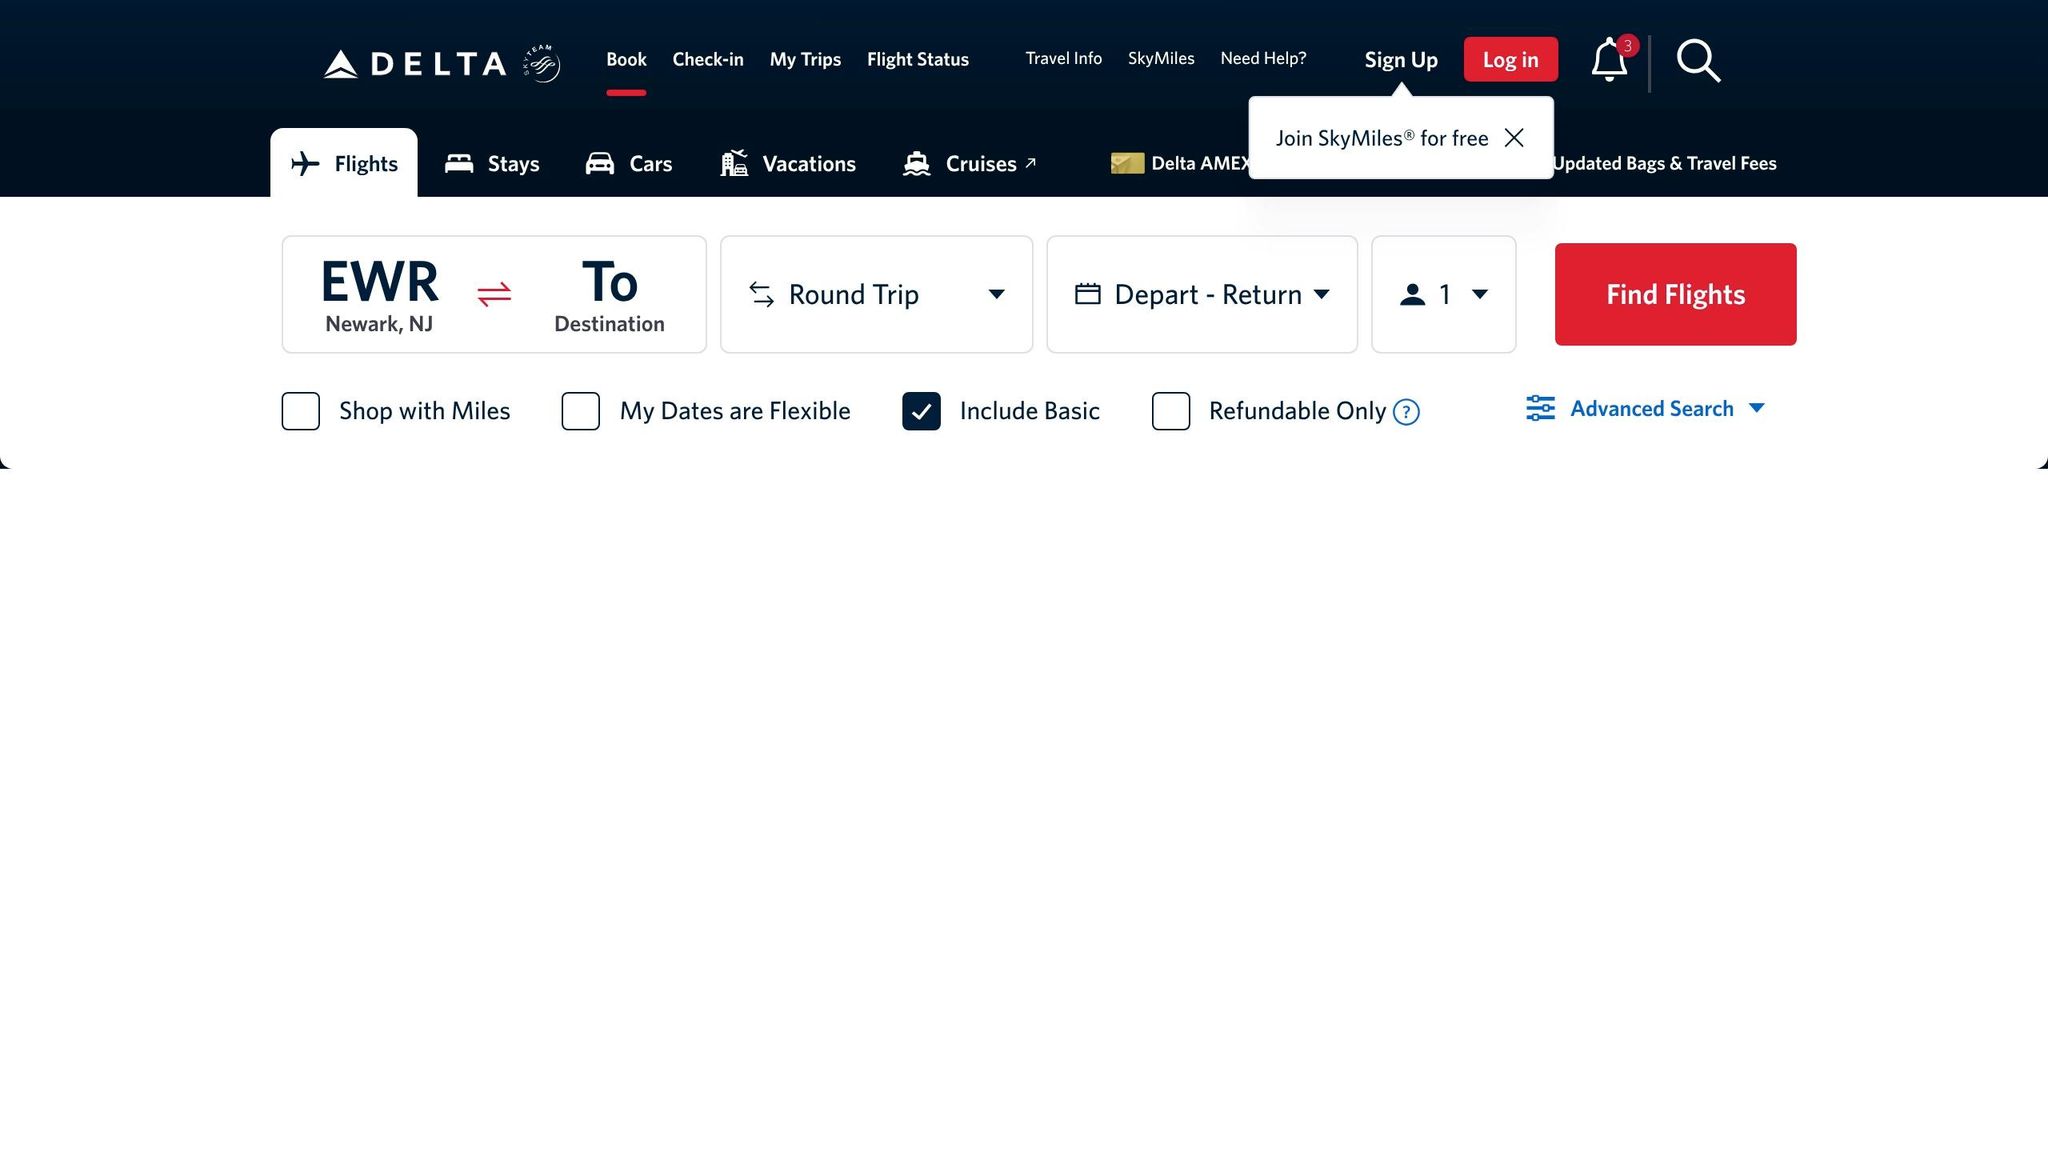Open the Vacations tab
2048x1152 pixels.
[788, 163]
